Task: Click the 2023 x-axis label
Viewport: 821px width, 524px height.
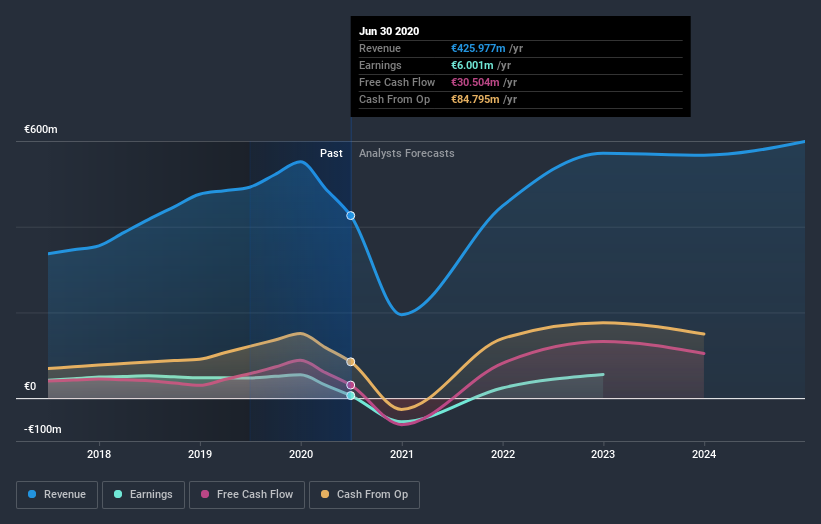Action: click(603, 454)
